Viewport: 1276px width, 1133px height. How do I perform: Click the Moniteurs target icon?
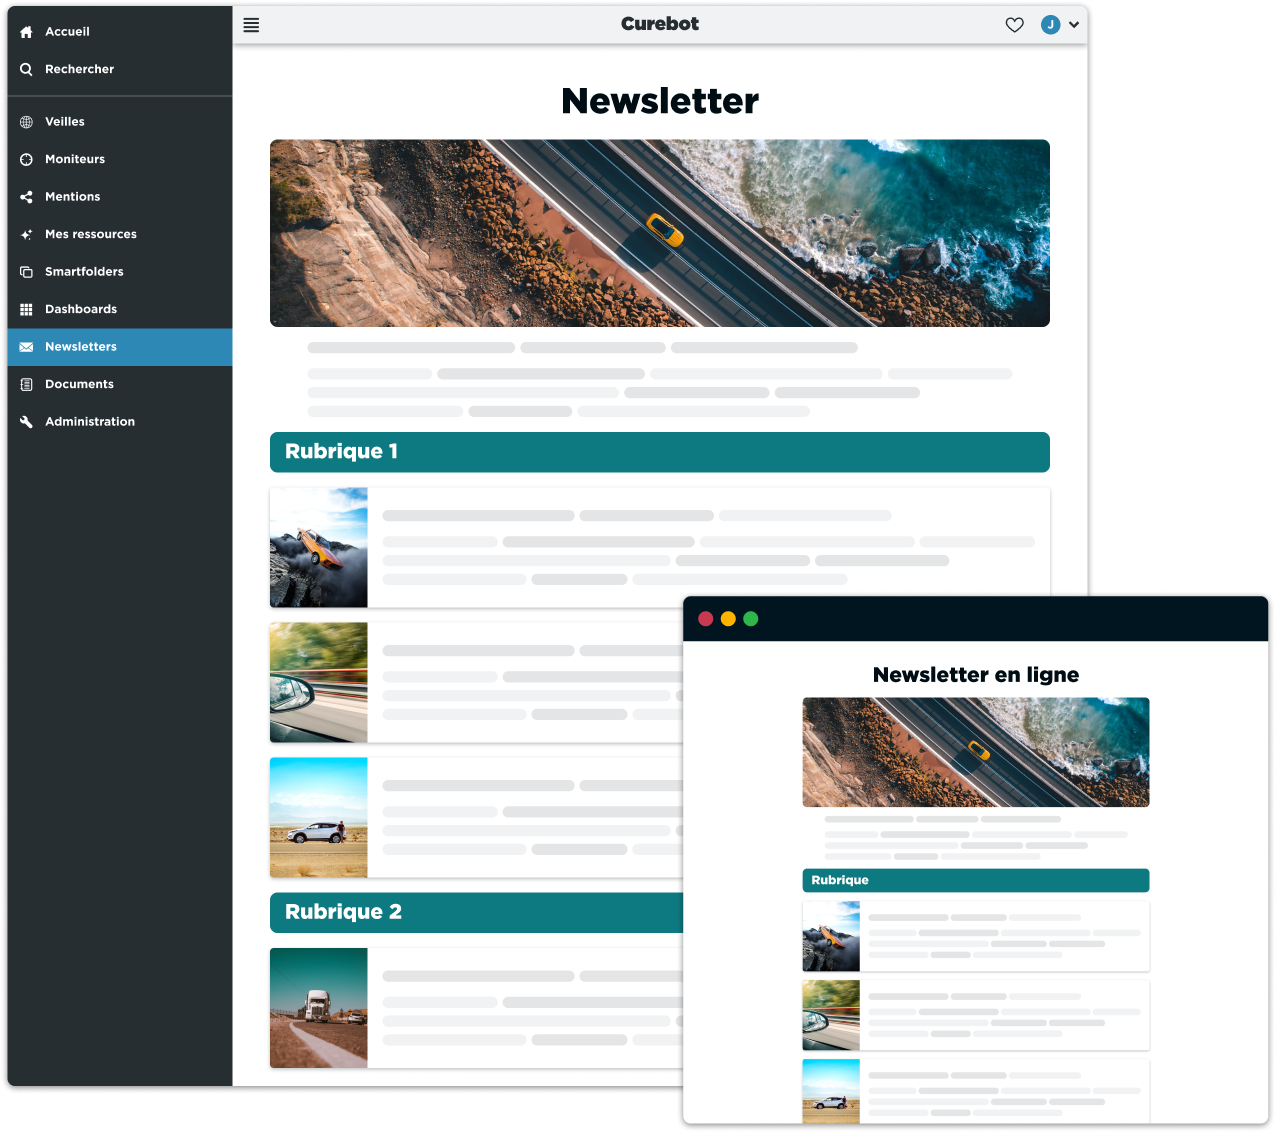pyautogui.click(x=26, y=159)
